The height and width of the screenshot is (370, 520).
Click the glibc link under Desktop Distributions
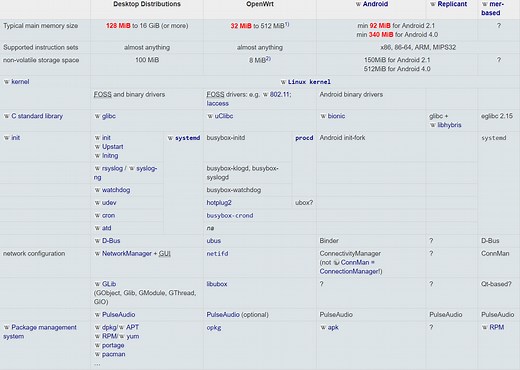109,116
